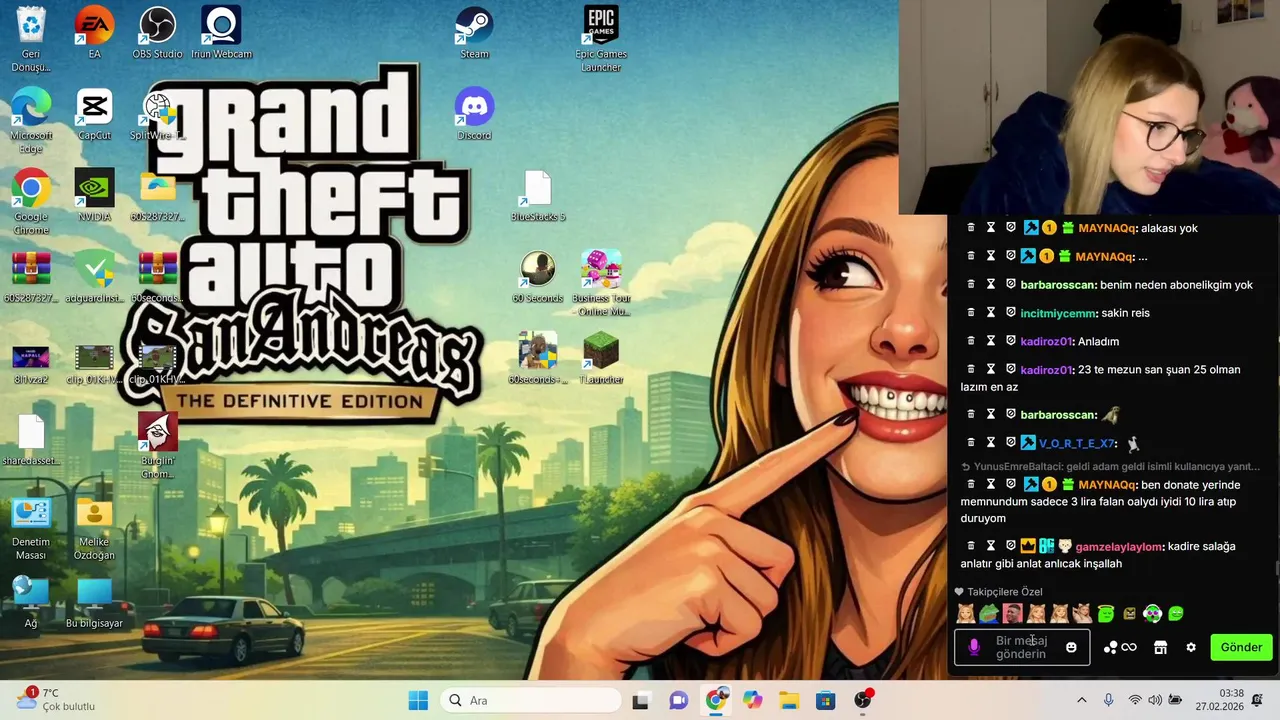
Task: Open Wi-Fi network tray icon
Action: (1134, 701)
